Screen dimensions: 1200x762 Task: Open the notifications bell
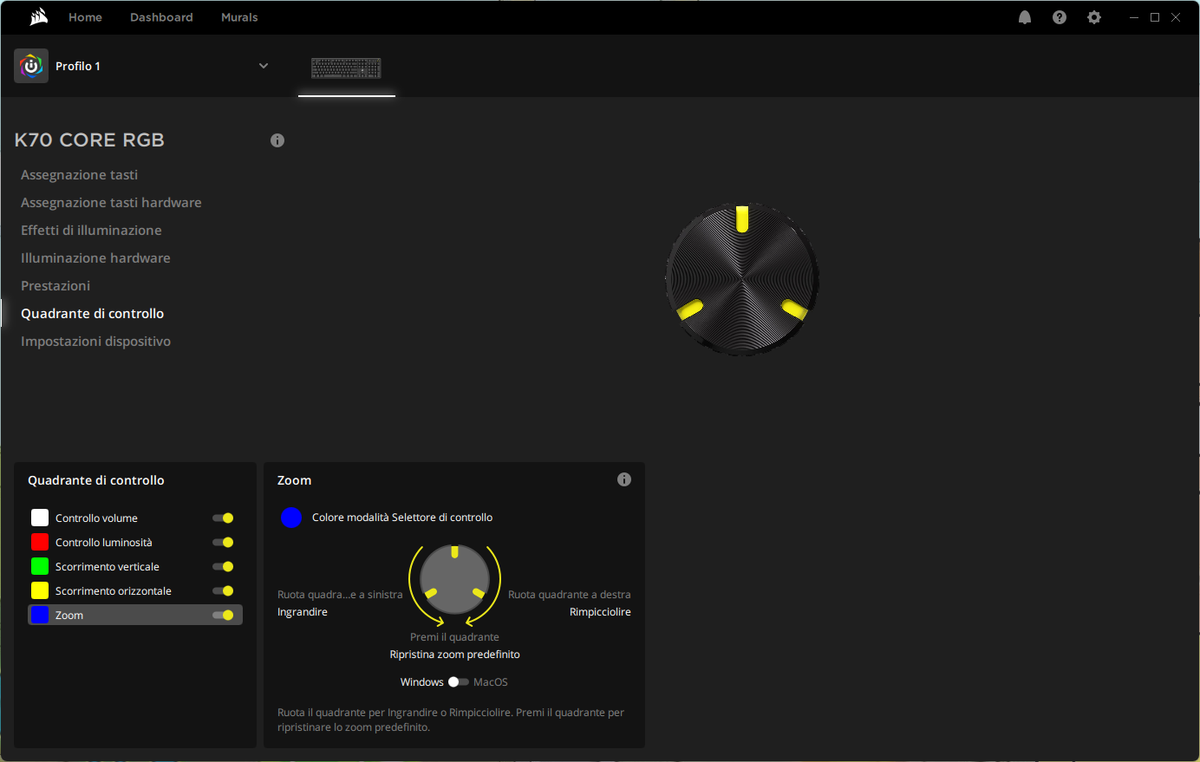pos(1025,17)
